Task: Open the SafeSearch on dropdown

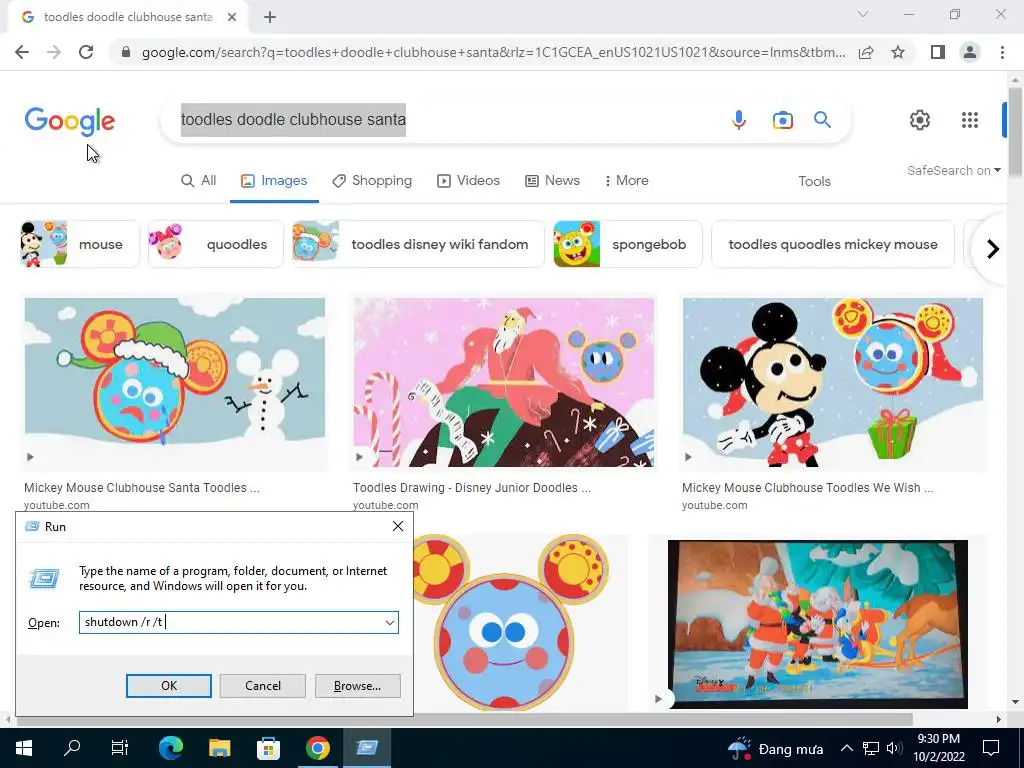Action: coord(953,170)
